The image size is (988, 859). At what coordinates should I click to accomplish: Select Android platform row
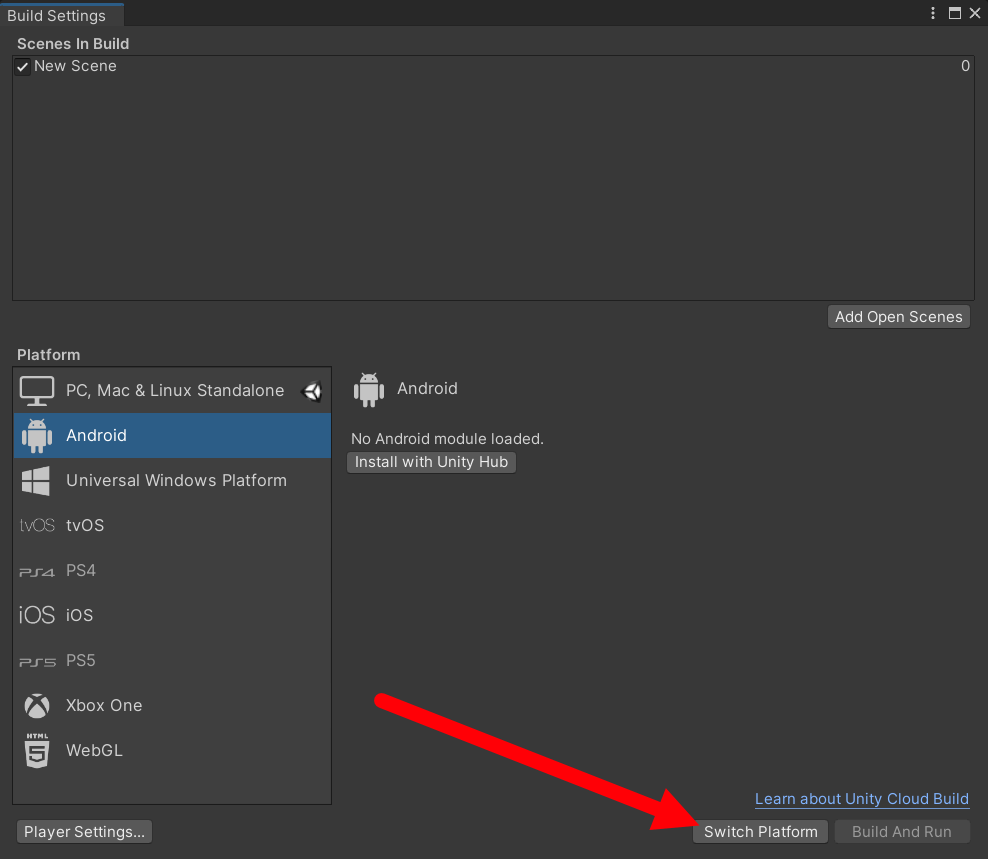pyautogui.click(x=172, y=435)
